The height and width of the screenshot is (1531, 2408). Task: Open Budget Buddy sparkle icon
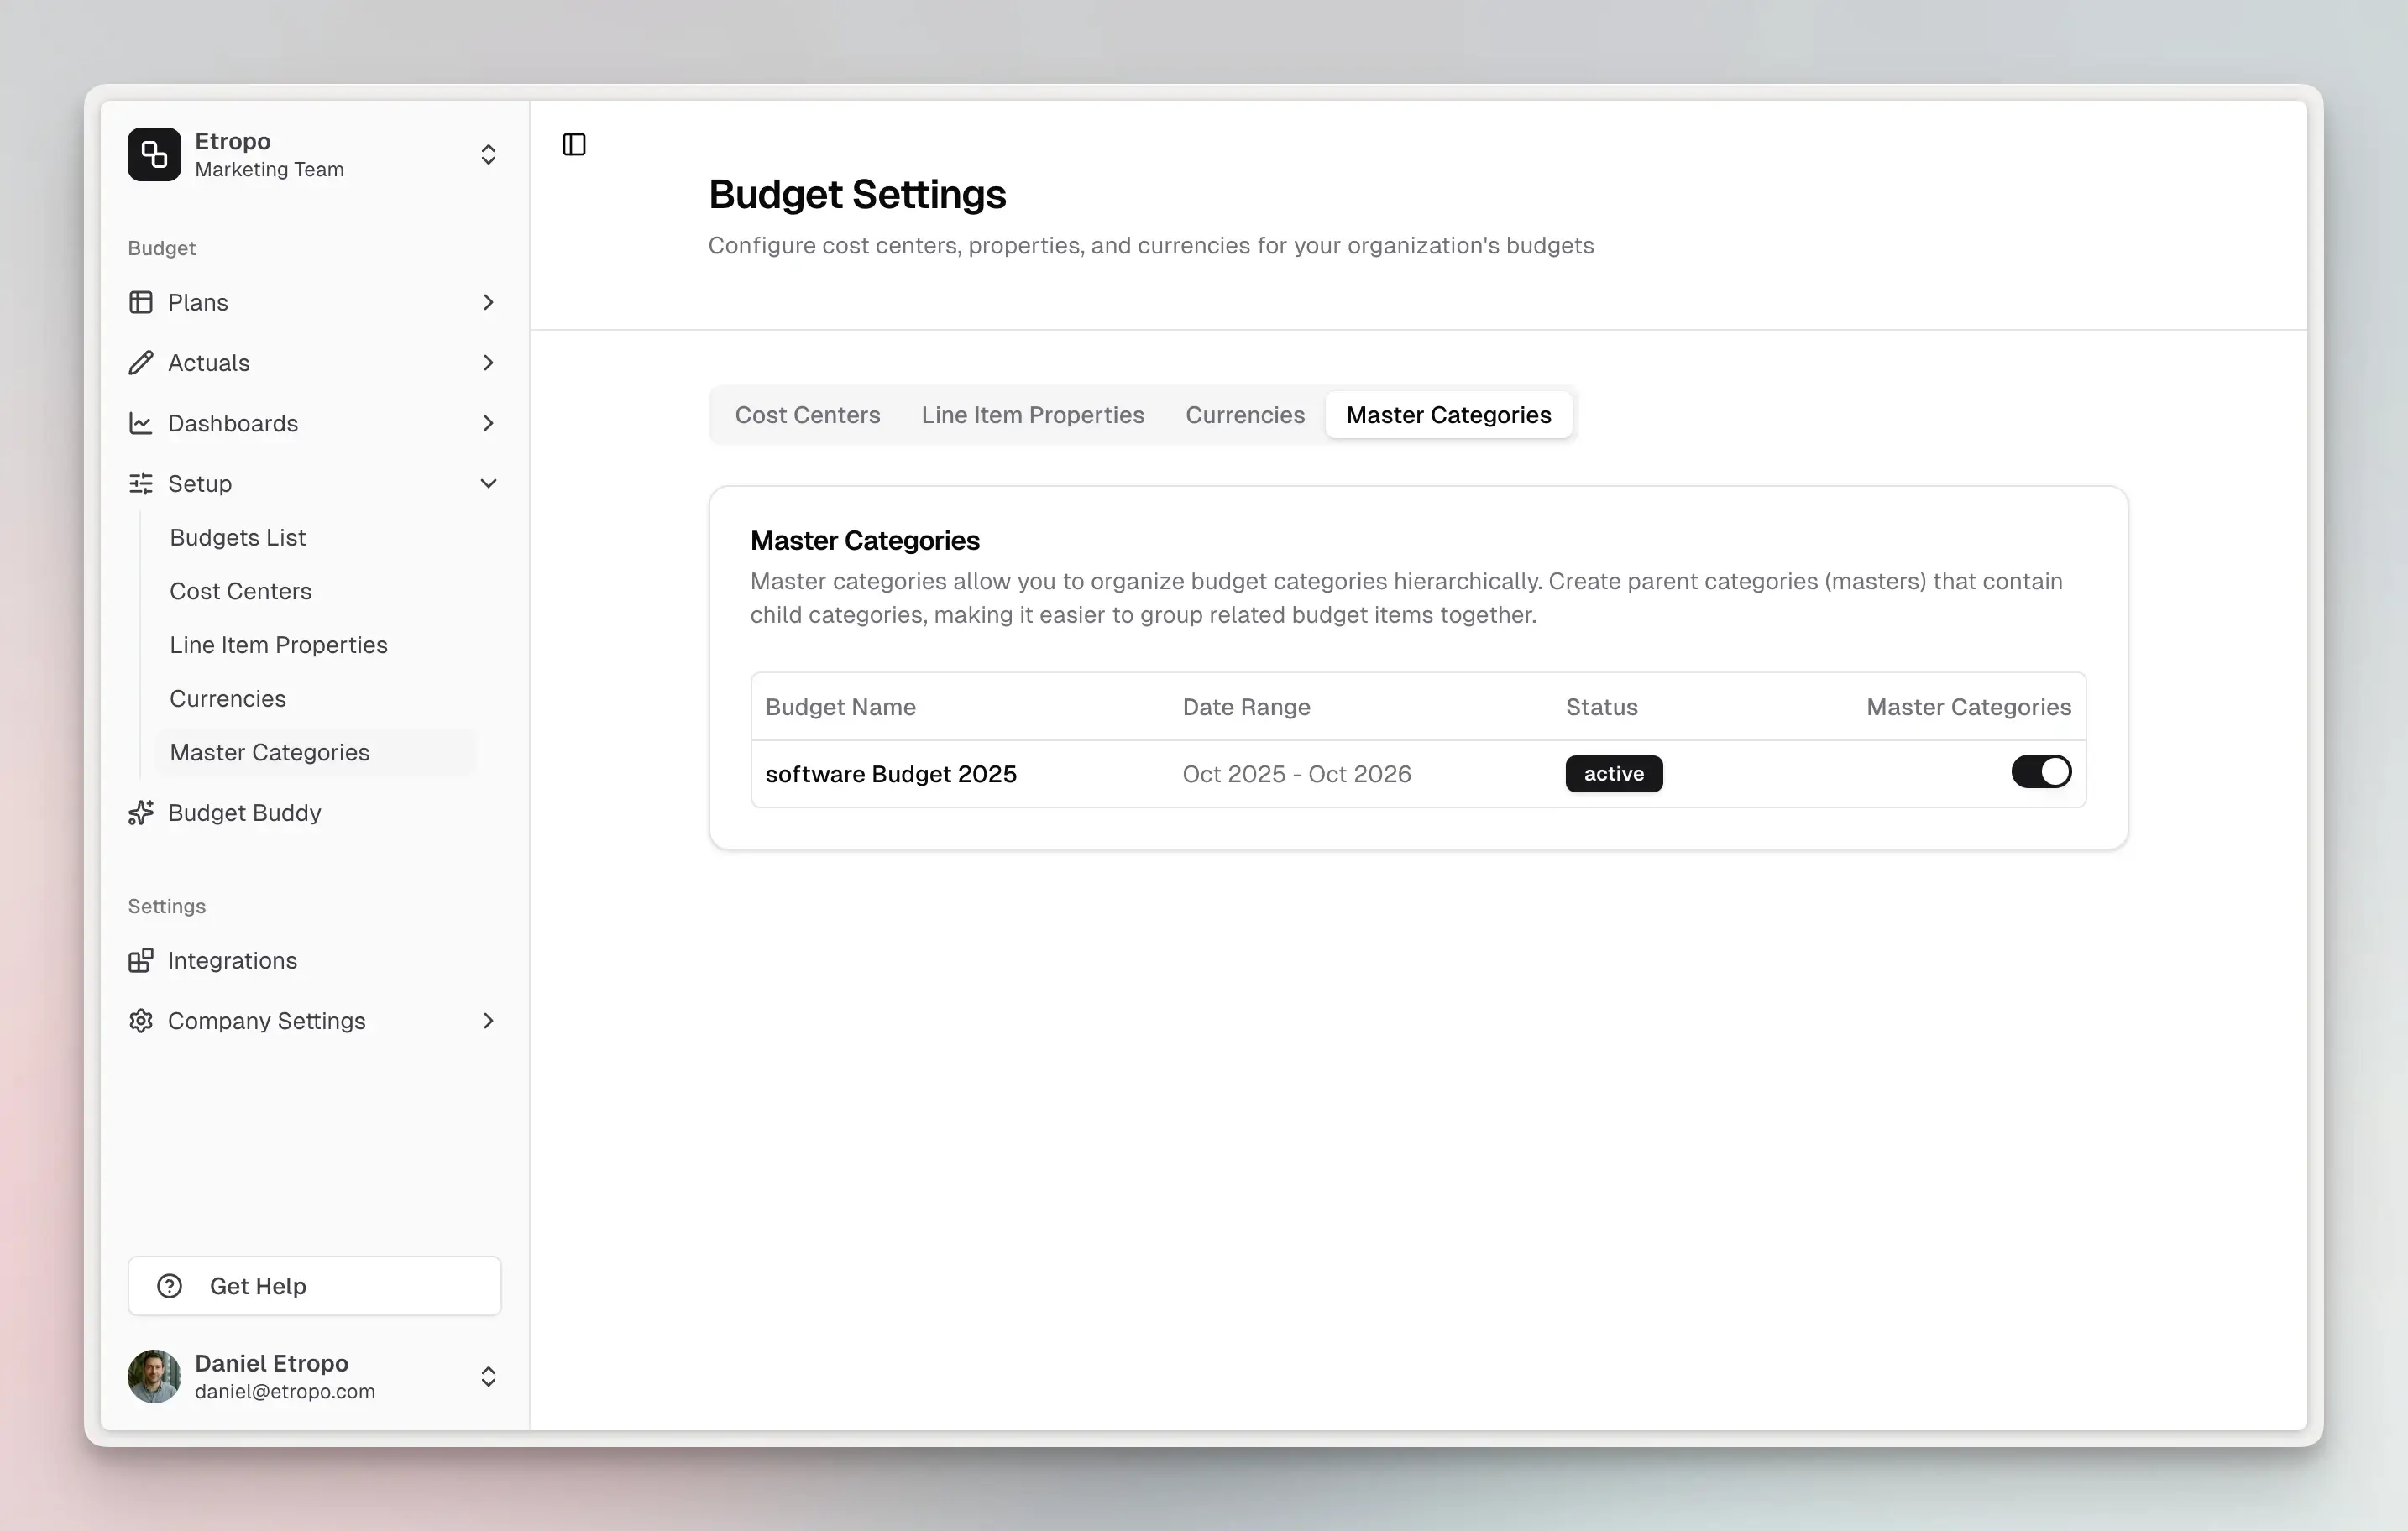tap(141, 813)
